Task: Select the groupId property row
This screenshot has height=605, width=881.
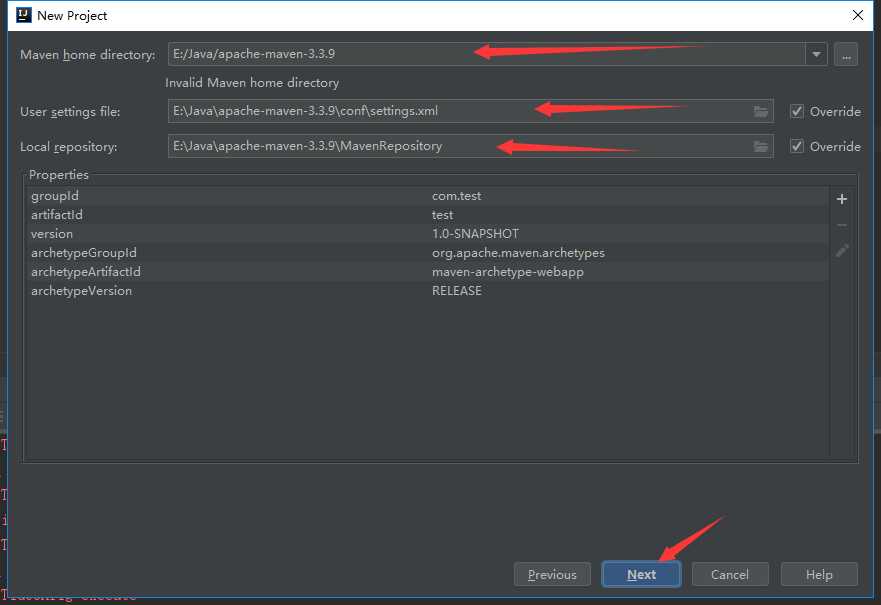Action: click(427, 196)
